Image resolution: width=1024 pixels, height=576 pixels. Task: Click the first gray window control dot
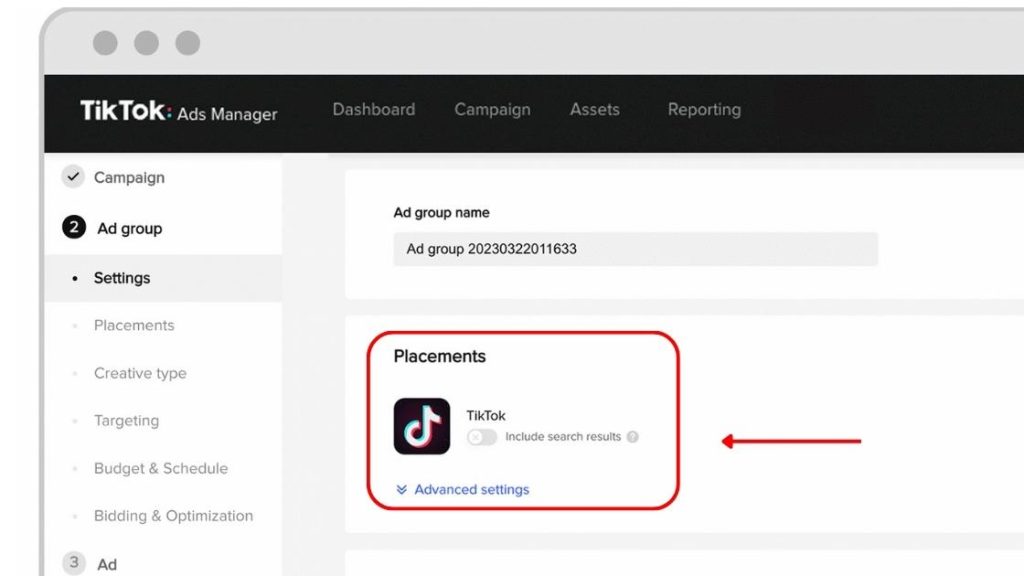(105, 43)
